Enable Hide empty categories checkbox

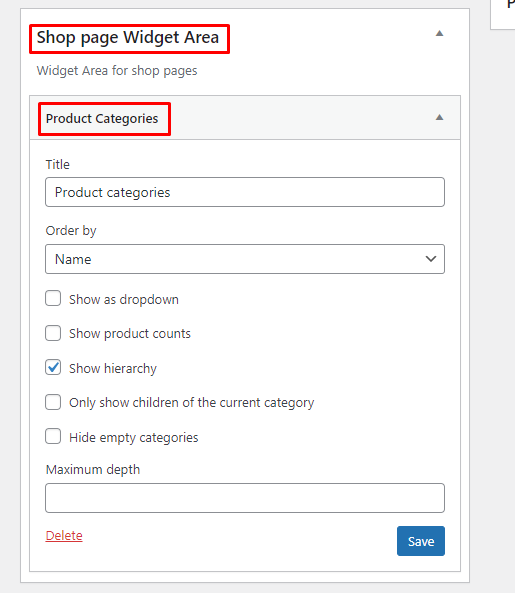pos(53,436)
